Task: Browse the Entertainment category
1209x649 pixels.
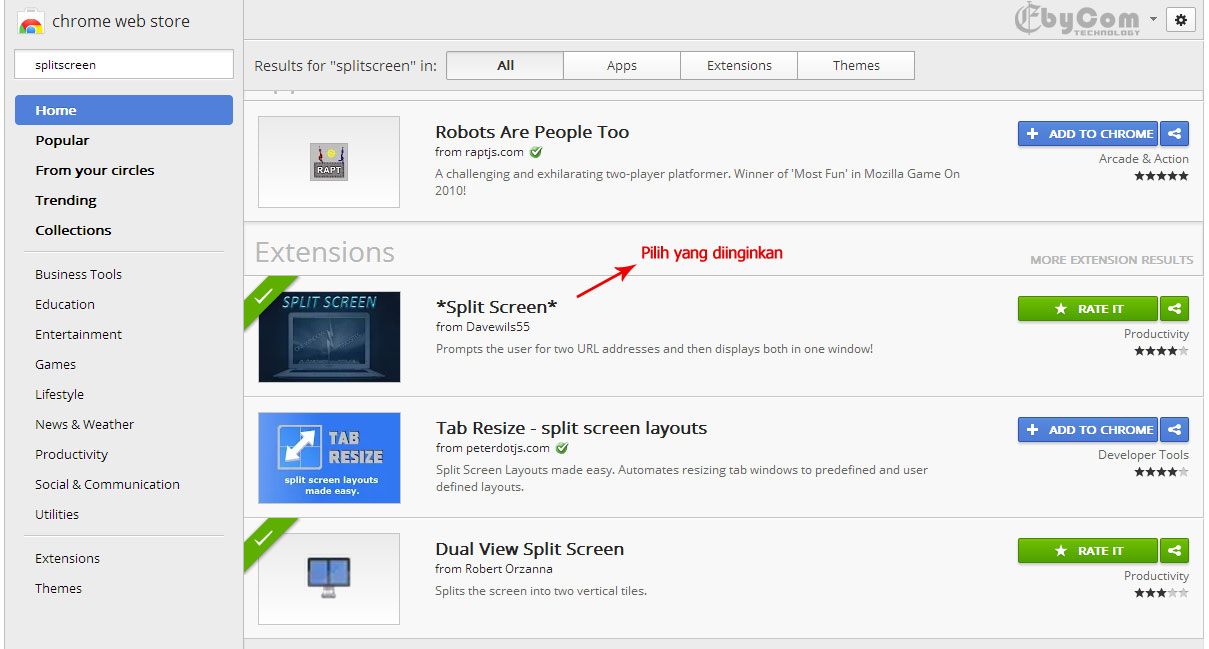Action: [78, 334]
